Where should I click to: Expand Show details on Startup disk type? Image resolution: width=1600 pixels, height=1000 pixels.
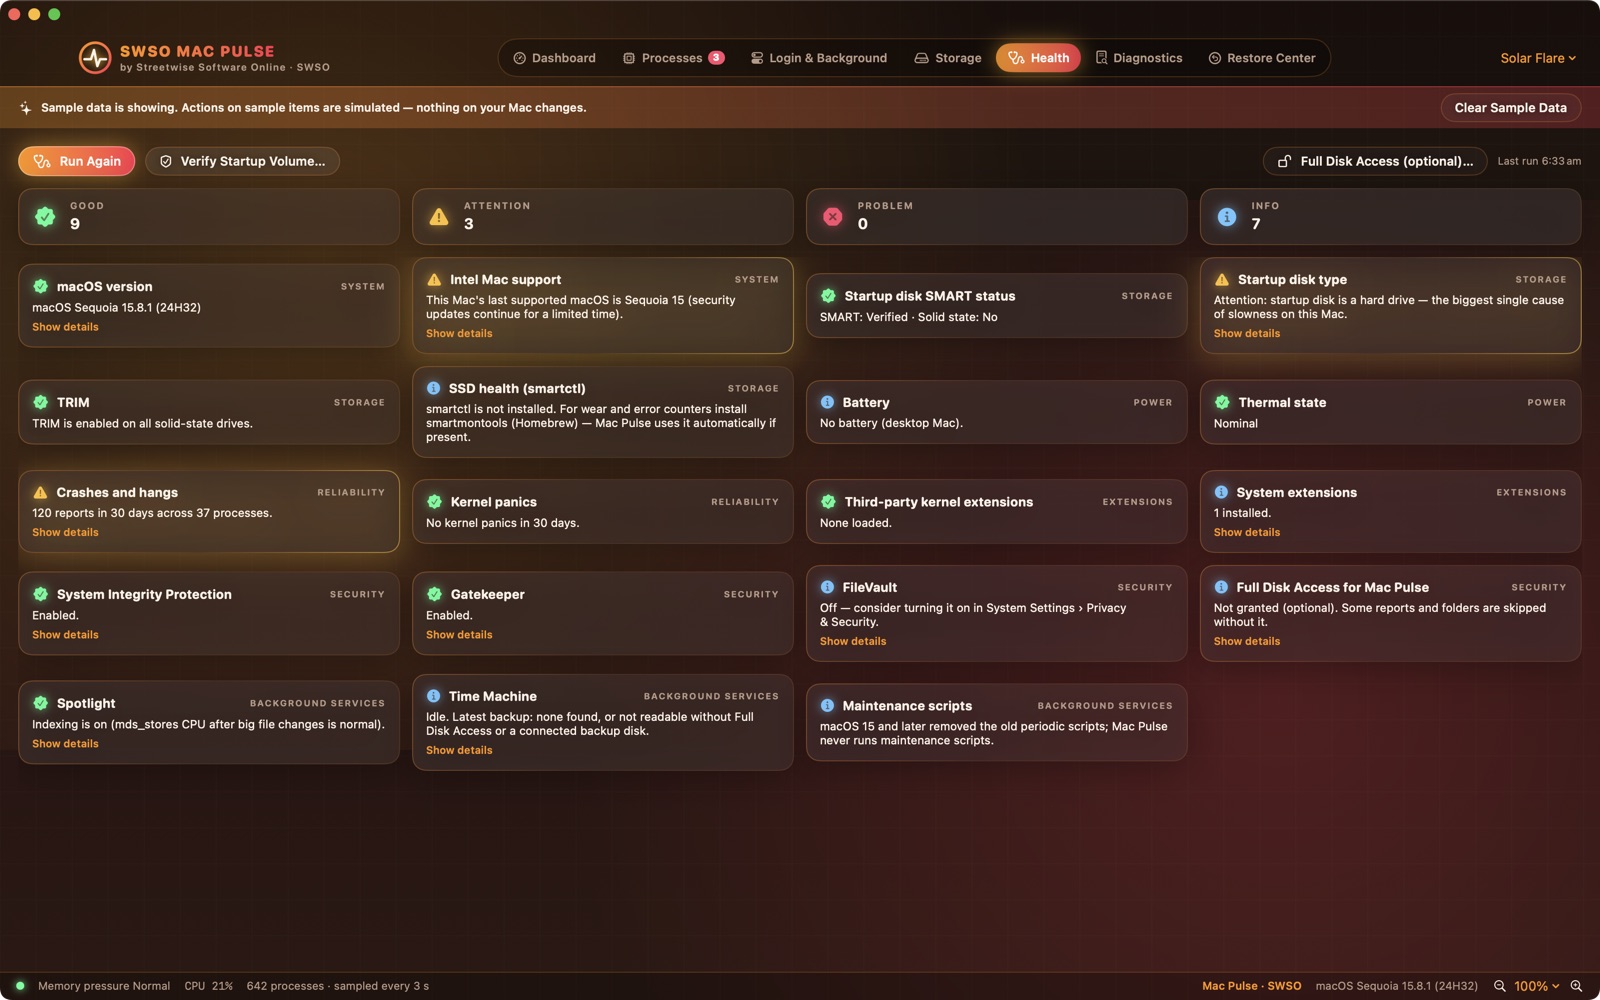pos(1247,334)
